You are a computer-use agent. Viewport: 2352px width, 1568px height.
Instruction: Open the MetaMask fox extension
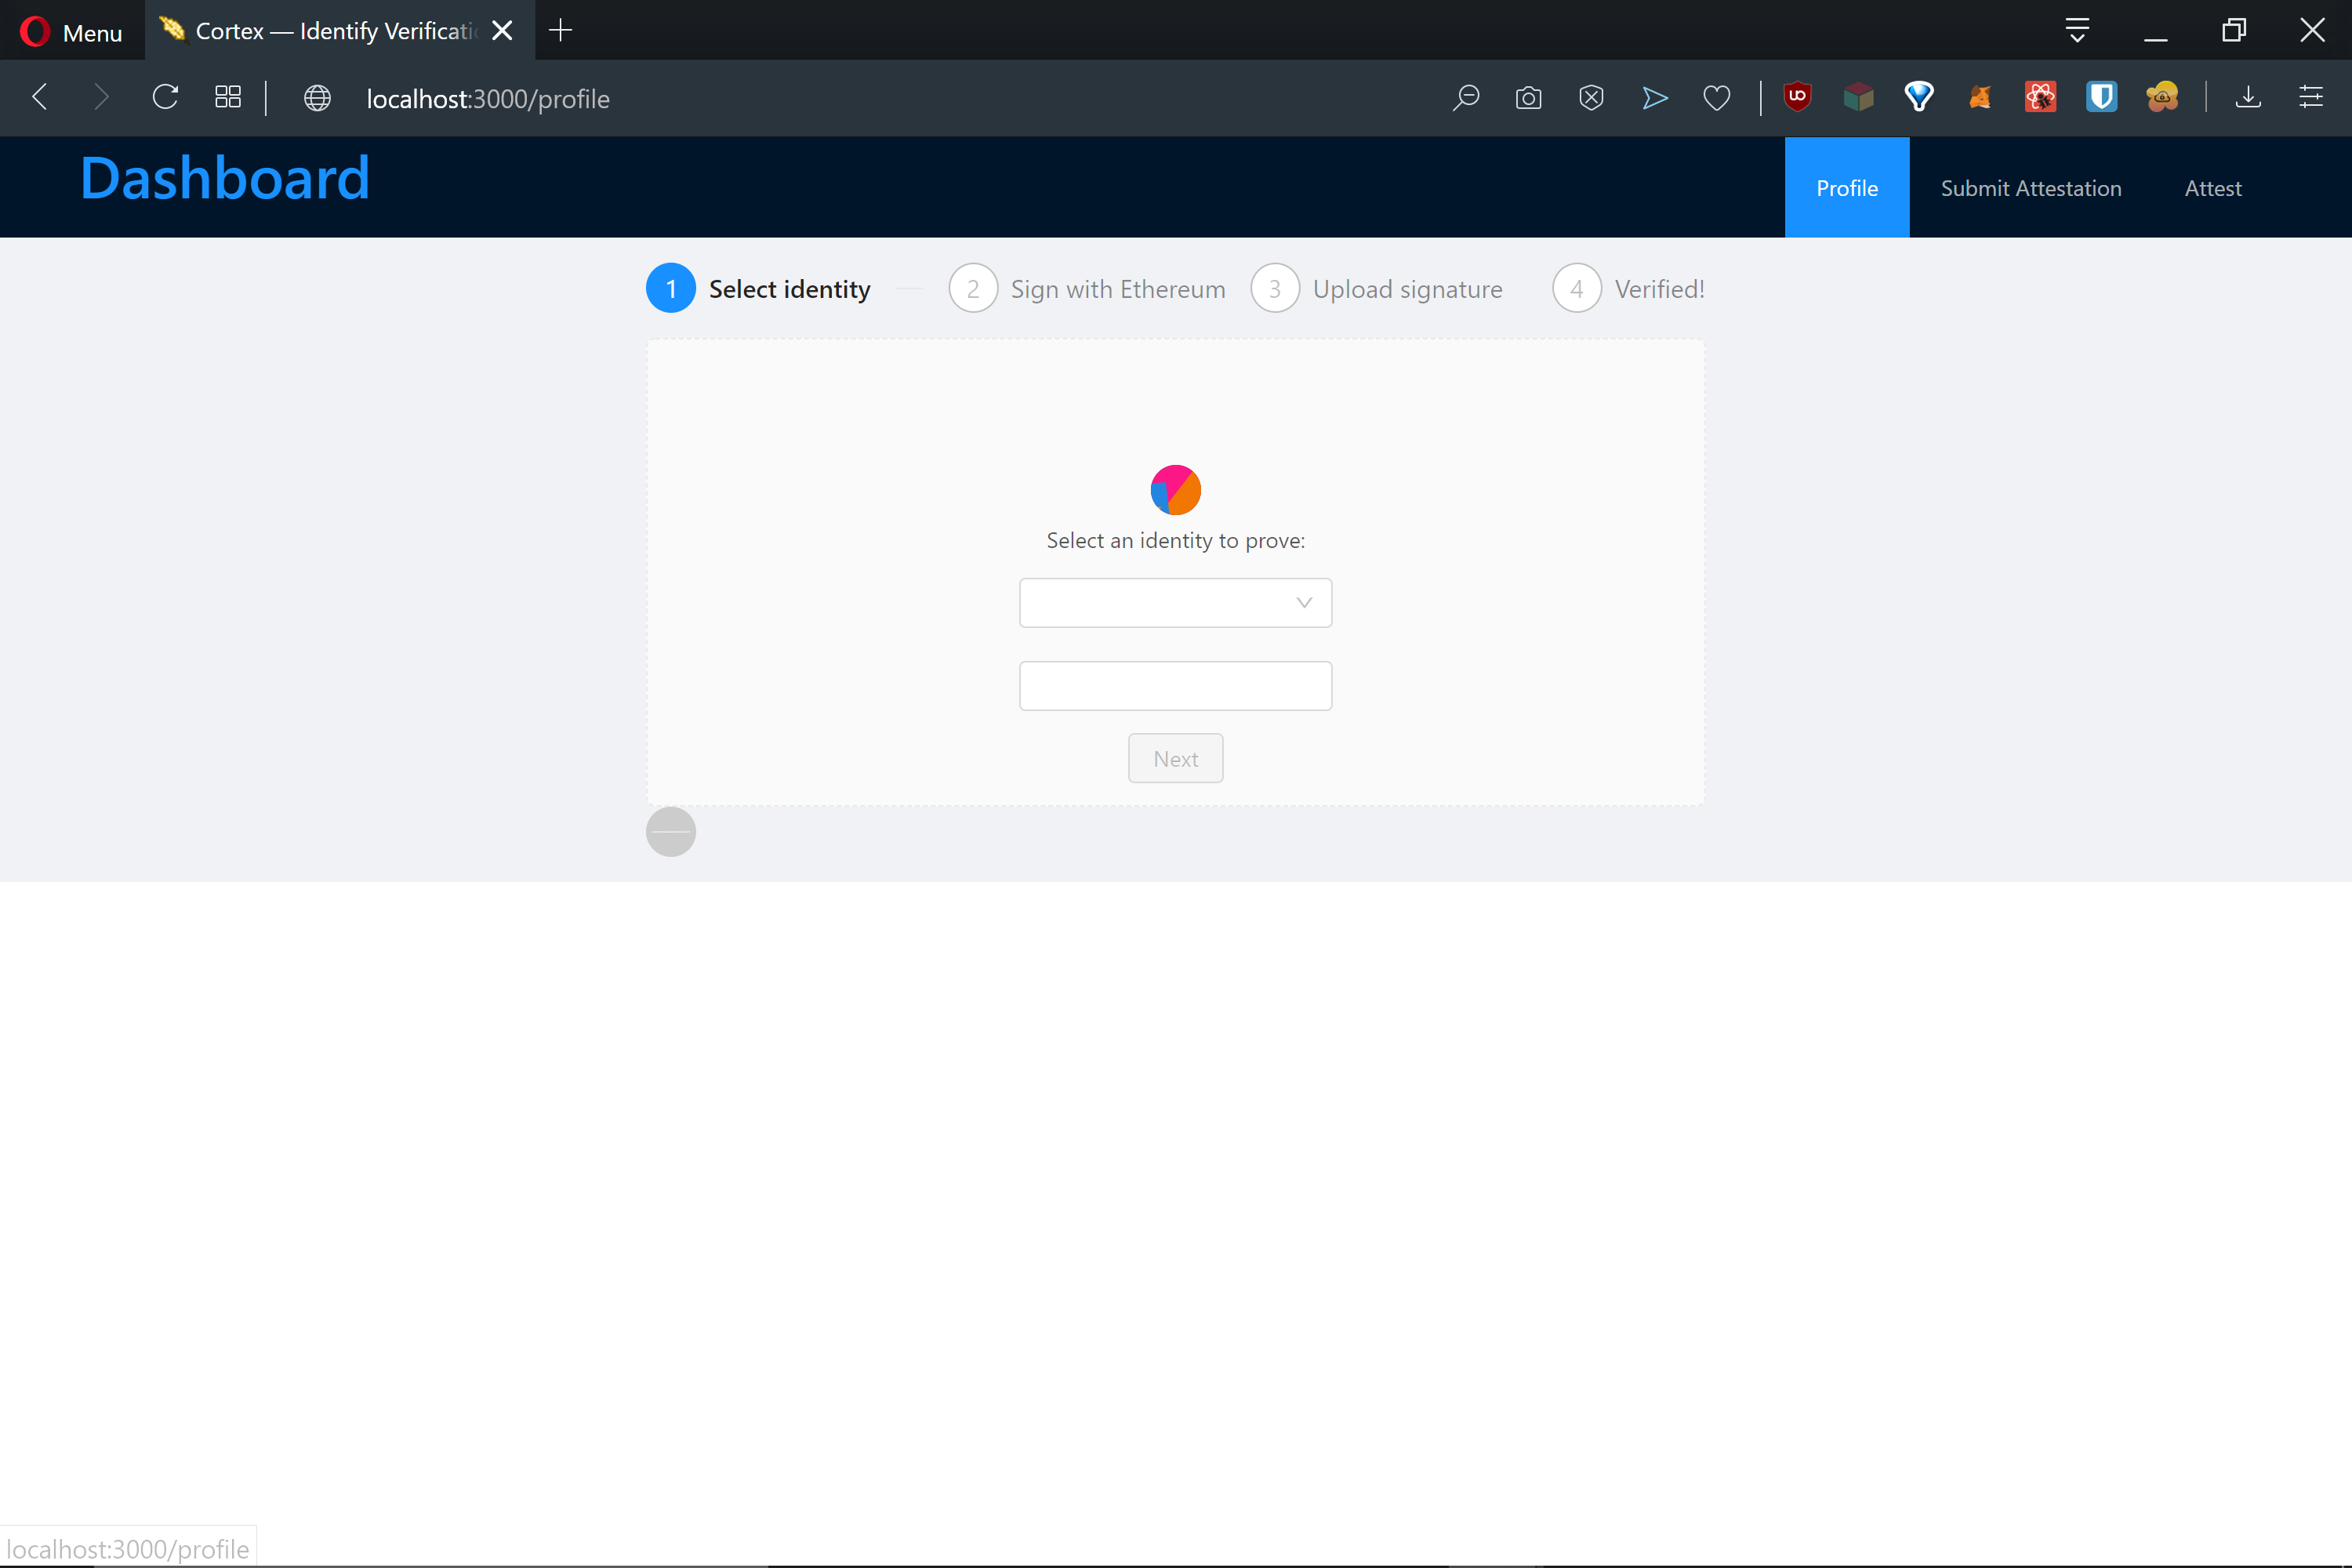(x=1979, y=97)
